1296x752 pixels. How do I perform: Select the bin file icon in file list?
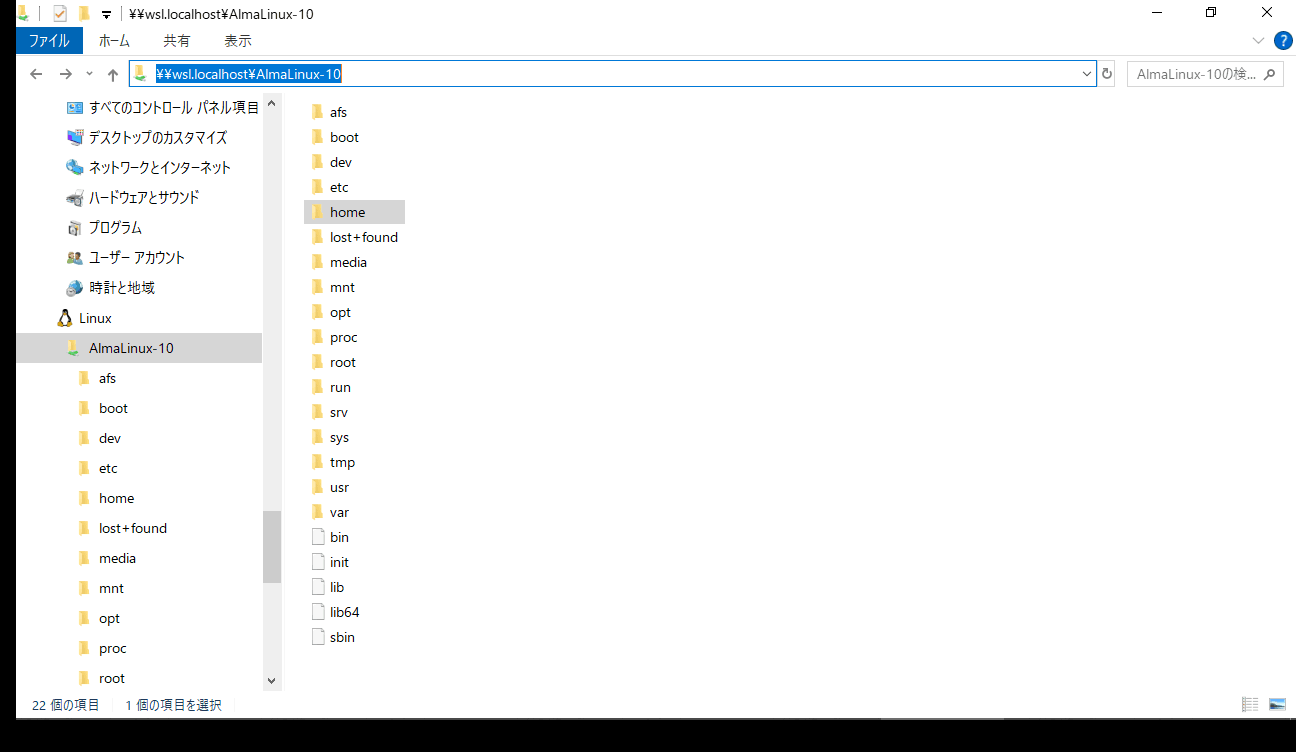[x=318, y=537]
